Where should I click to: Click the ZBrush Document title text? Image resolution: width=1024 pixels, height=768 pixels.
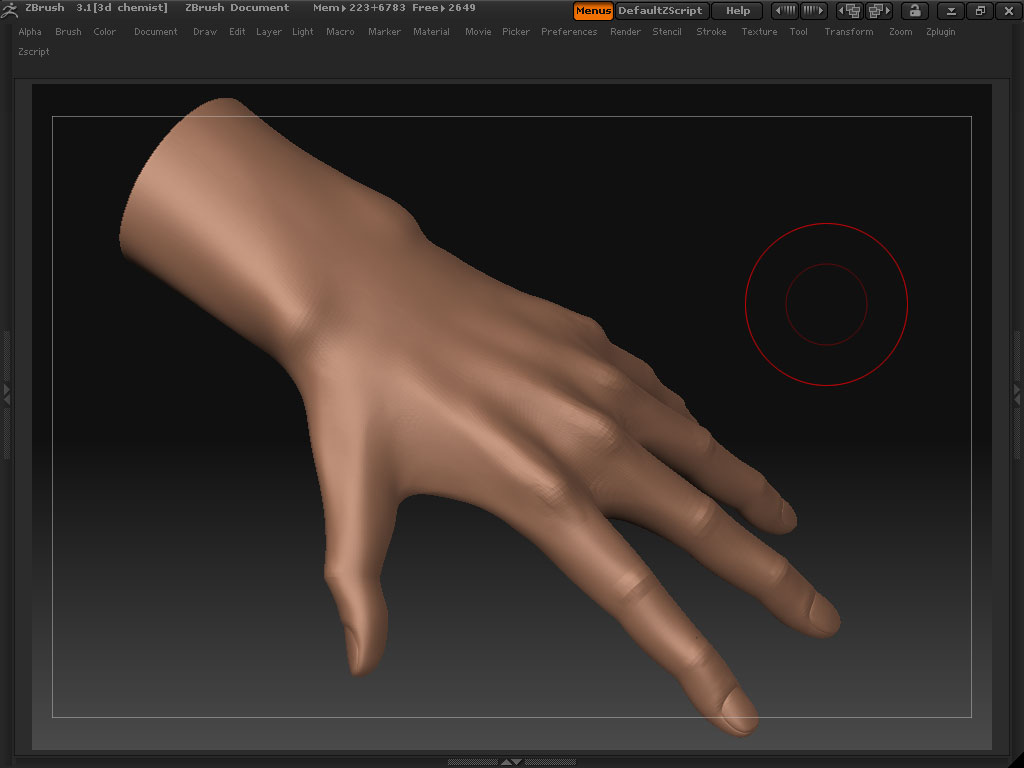(237, 8)
